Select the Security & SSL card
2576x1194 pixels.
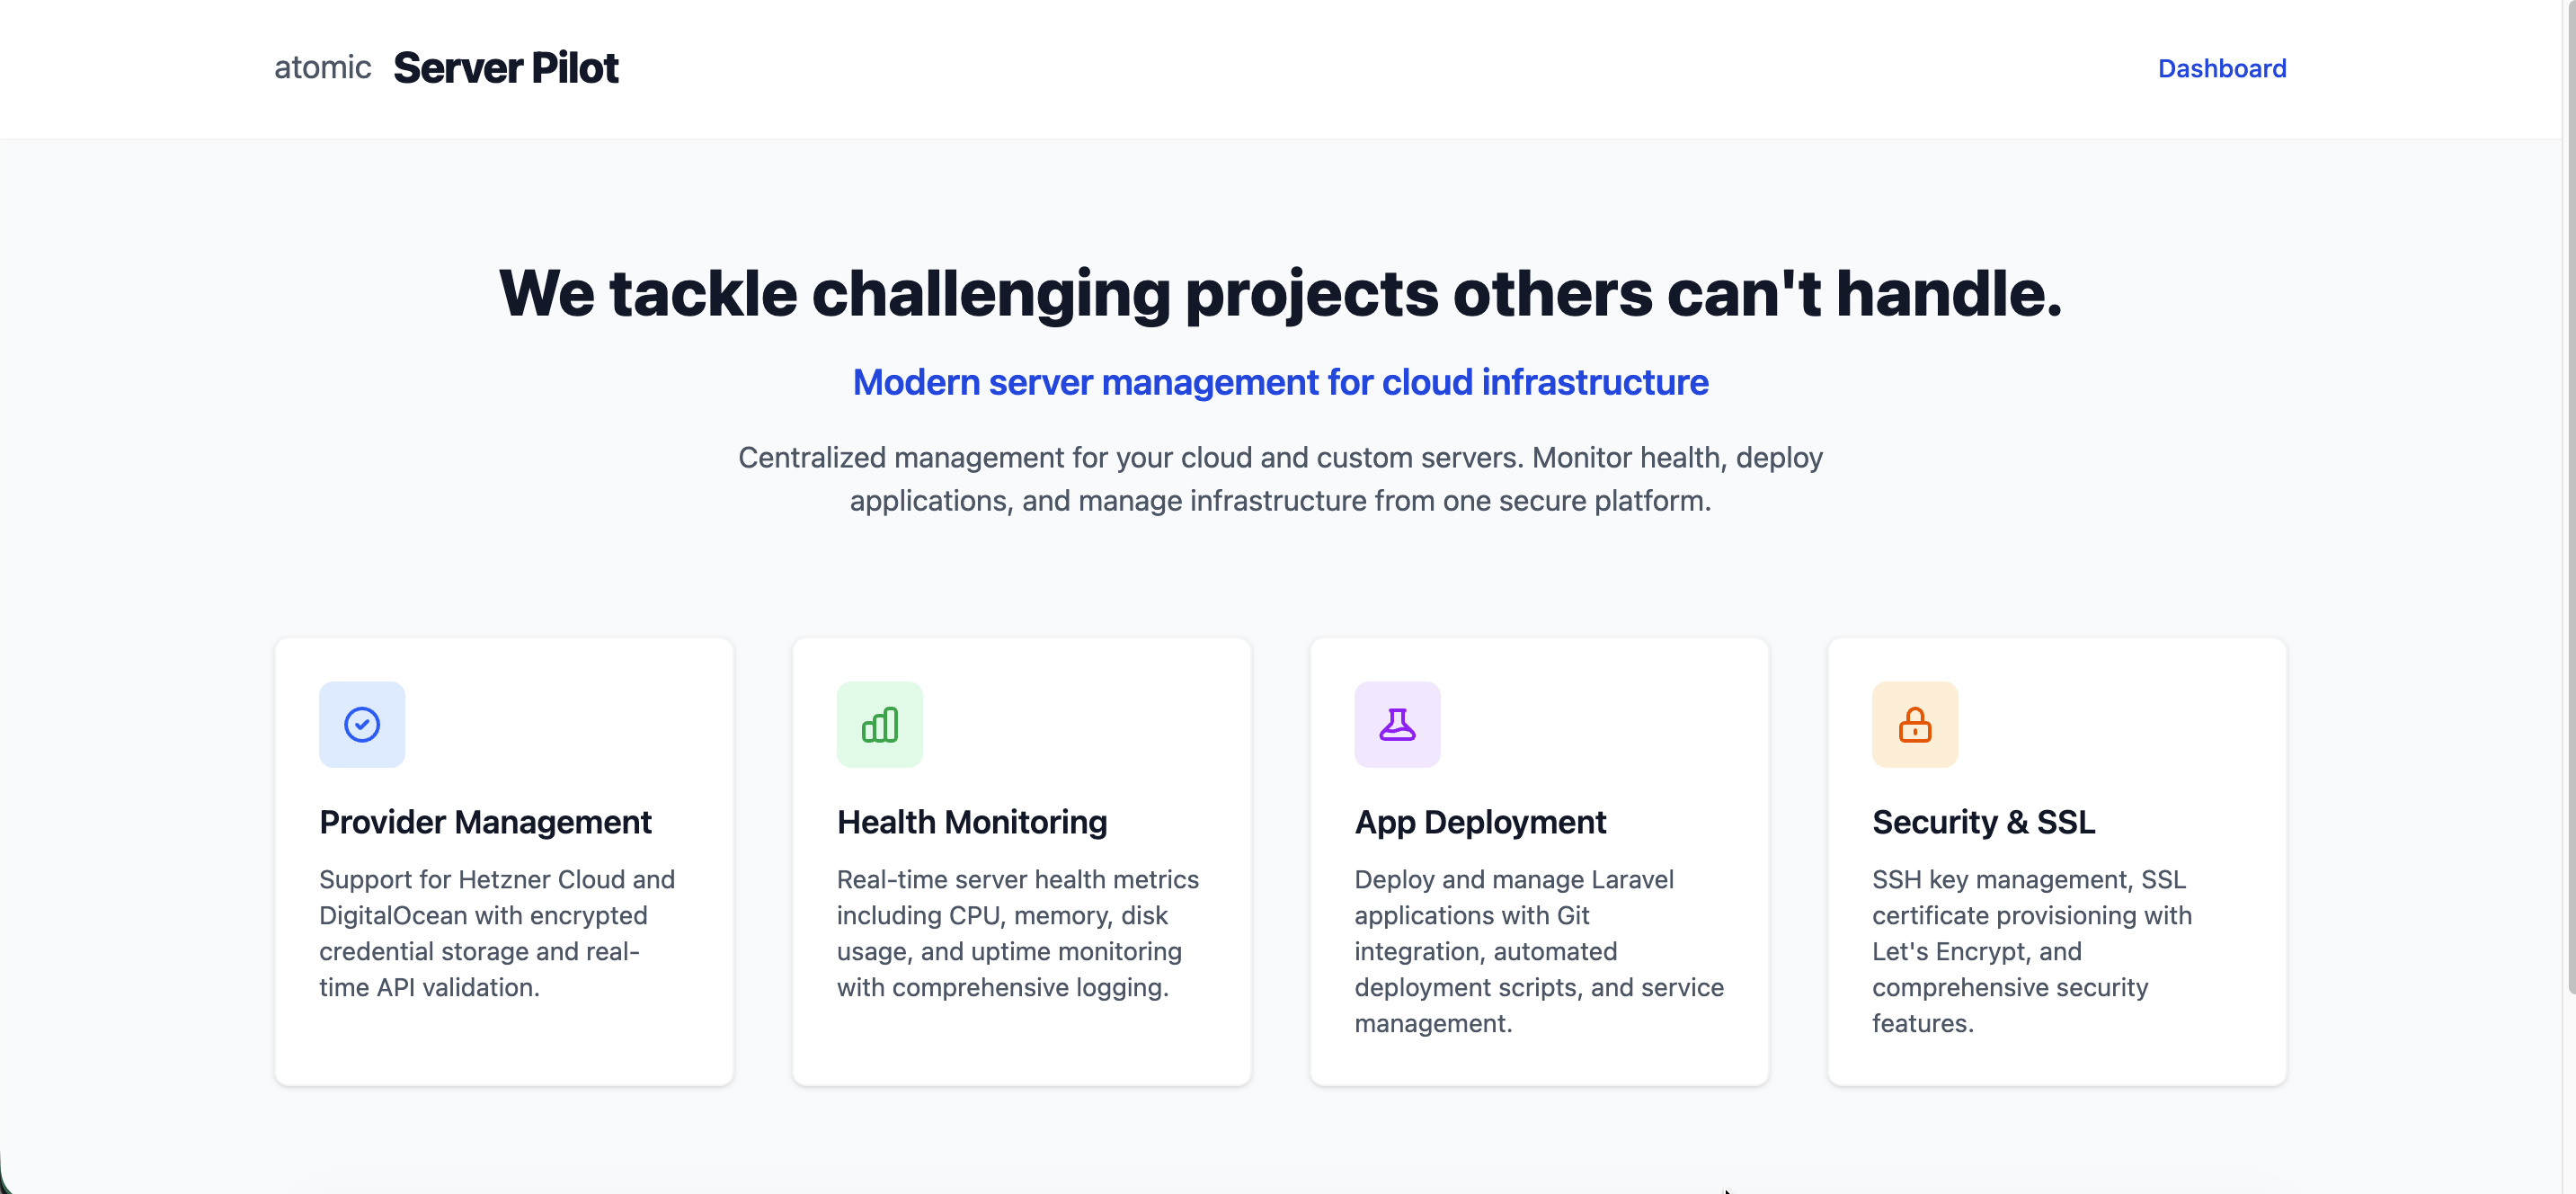(2057, 860)
